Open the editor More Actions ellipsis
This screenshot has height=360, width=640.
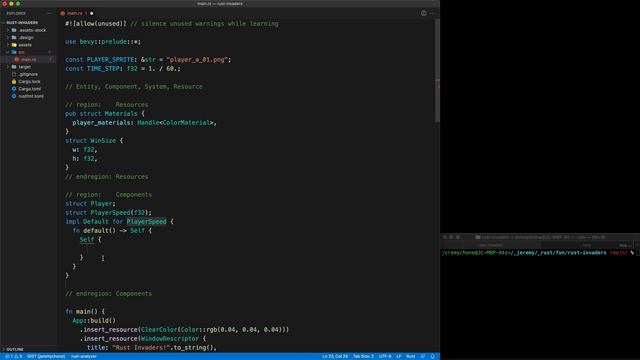[x=432, y=13]
